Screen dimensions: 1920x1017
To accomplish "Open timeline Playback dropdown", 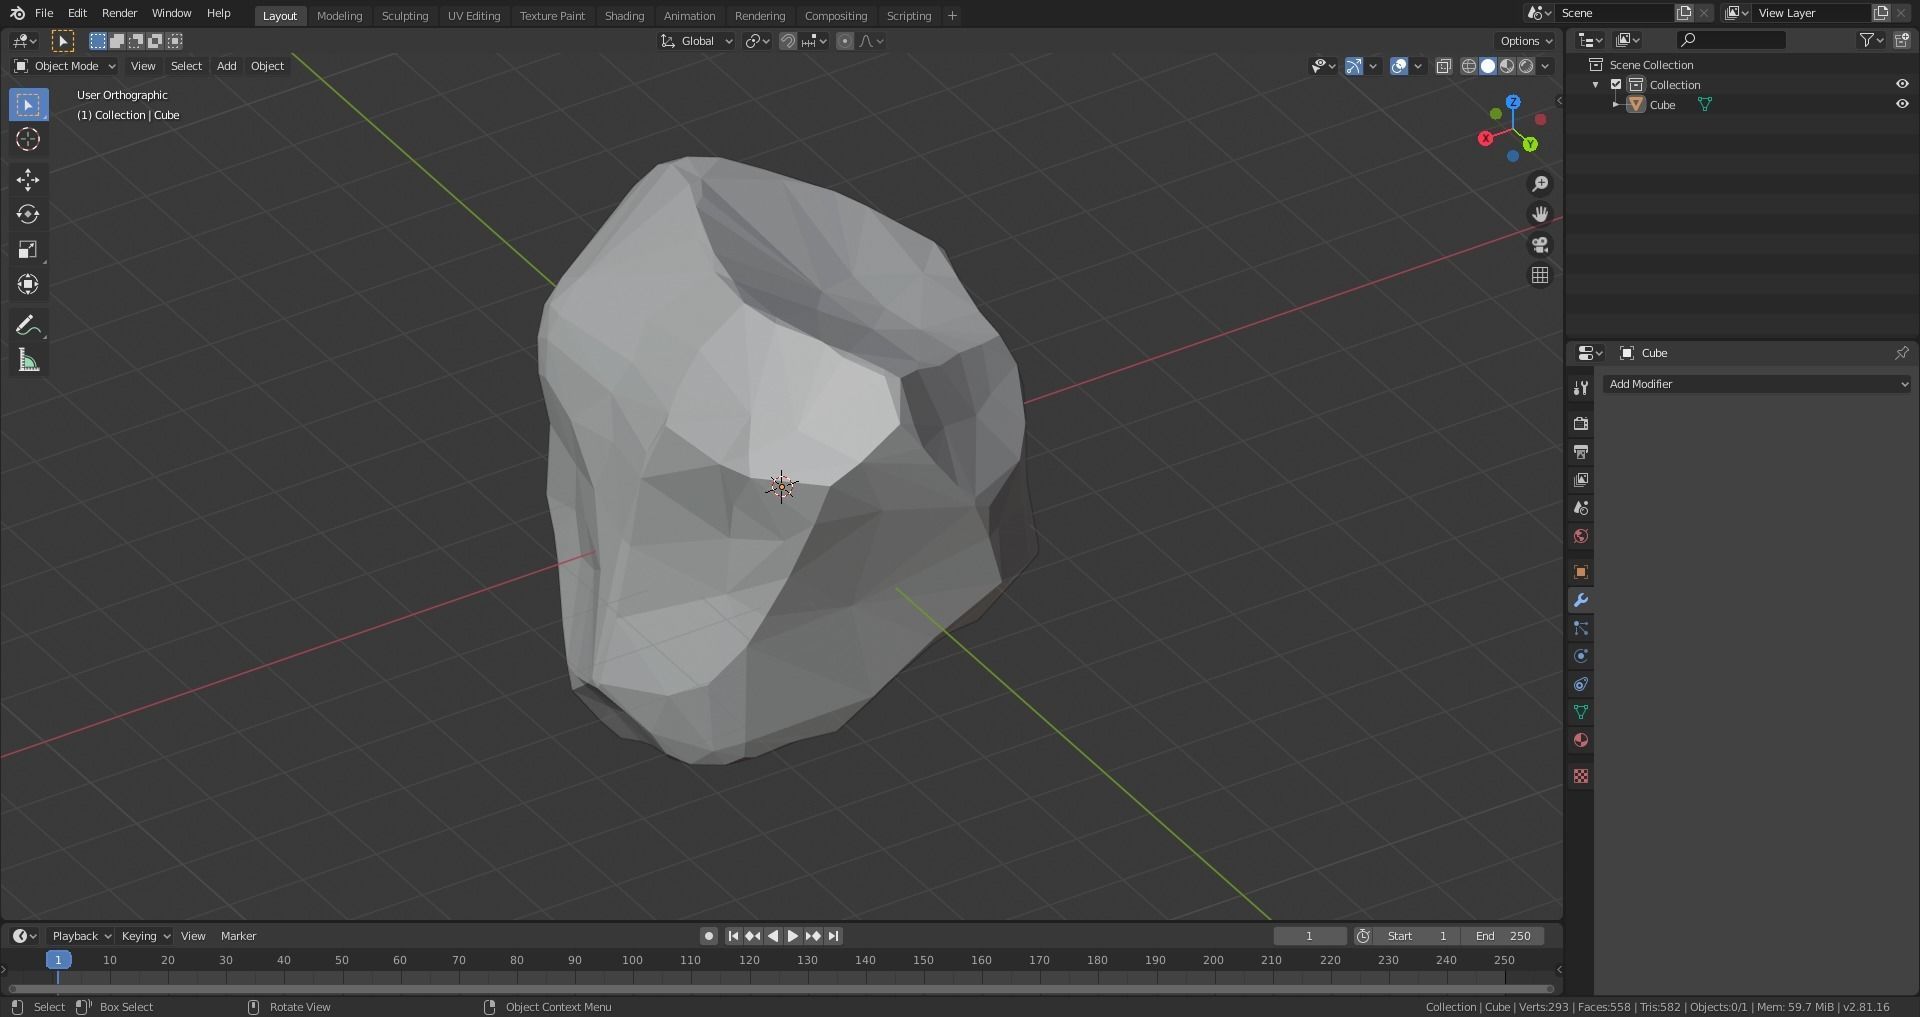I will coord(80,936).
